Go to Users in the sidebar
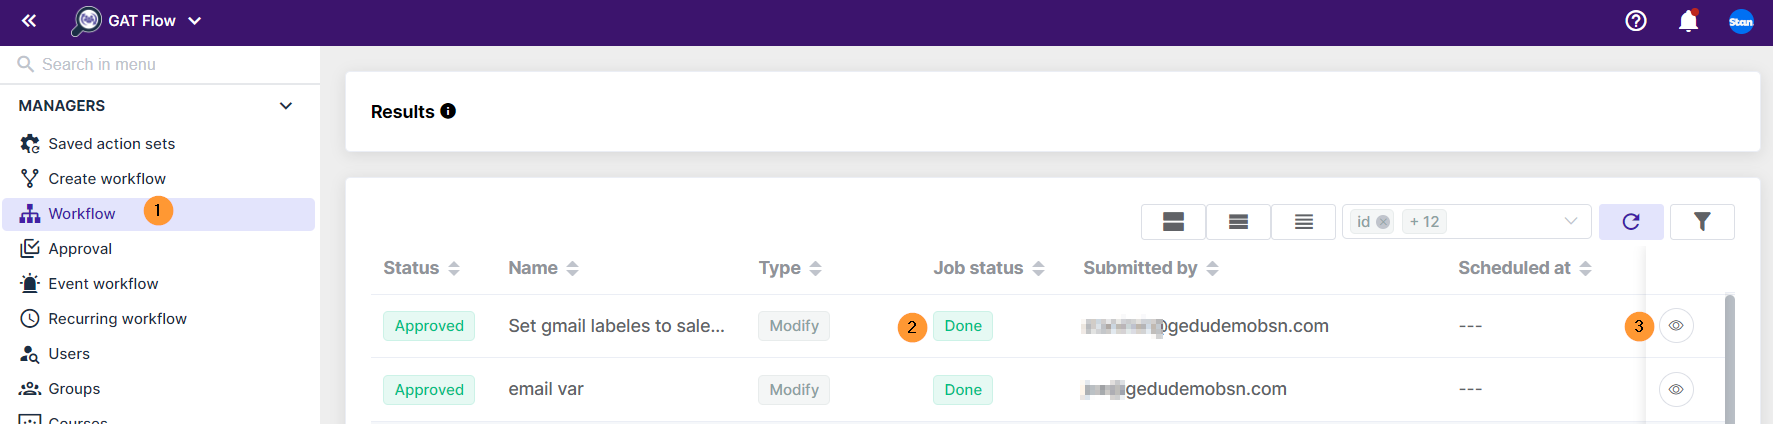Screen dimensions: 1773x424 point(69,354)
